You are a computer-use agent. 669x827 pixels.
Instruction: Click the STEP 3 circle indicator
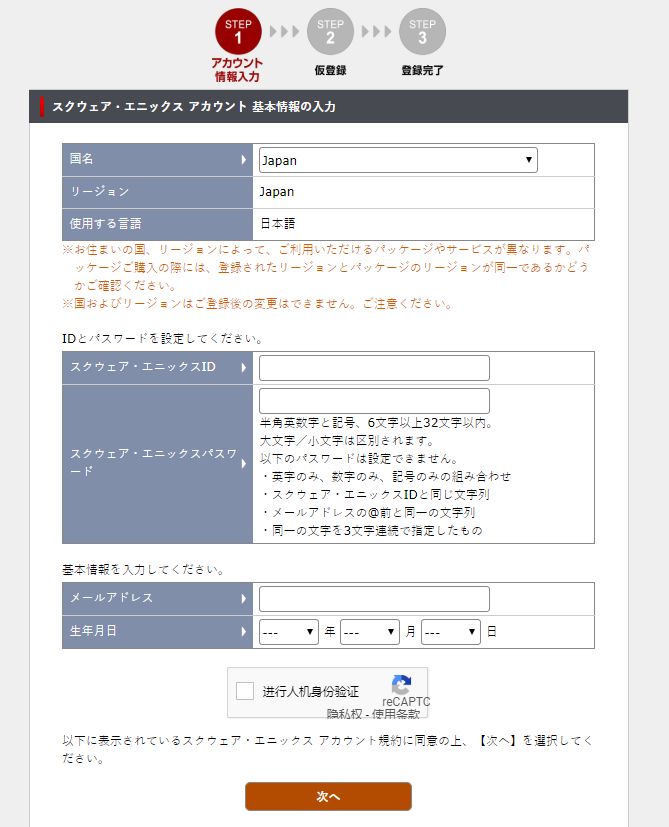(x=422, y=32)
